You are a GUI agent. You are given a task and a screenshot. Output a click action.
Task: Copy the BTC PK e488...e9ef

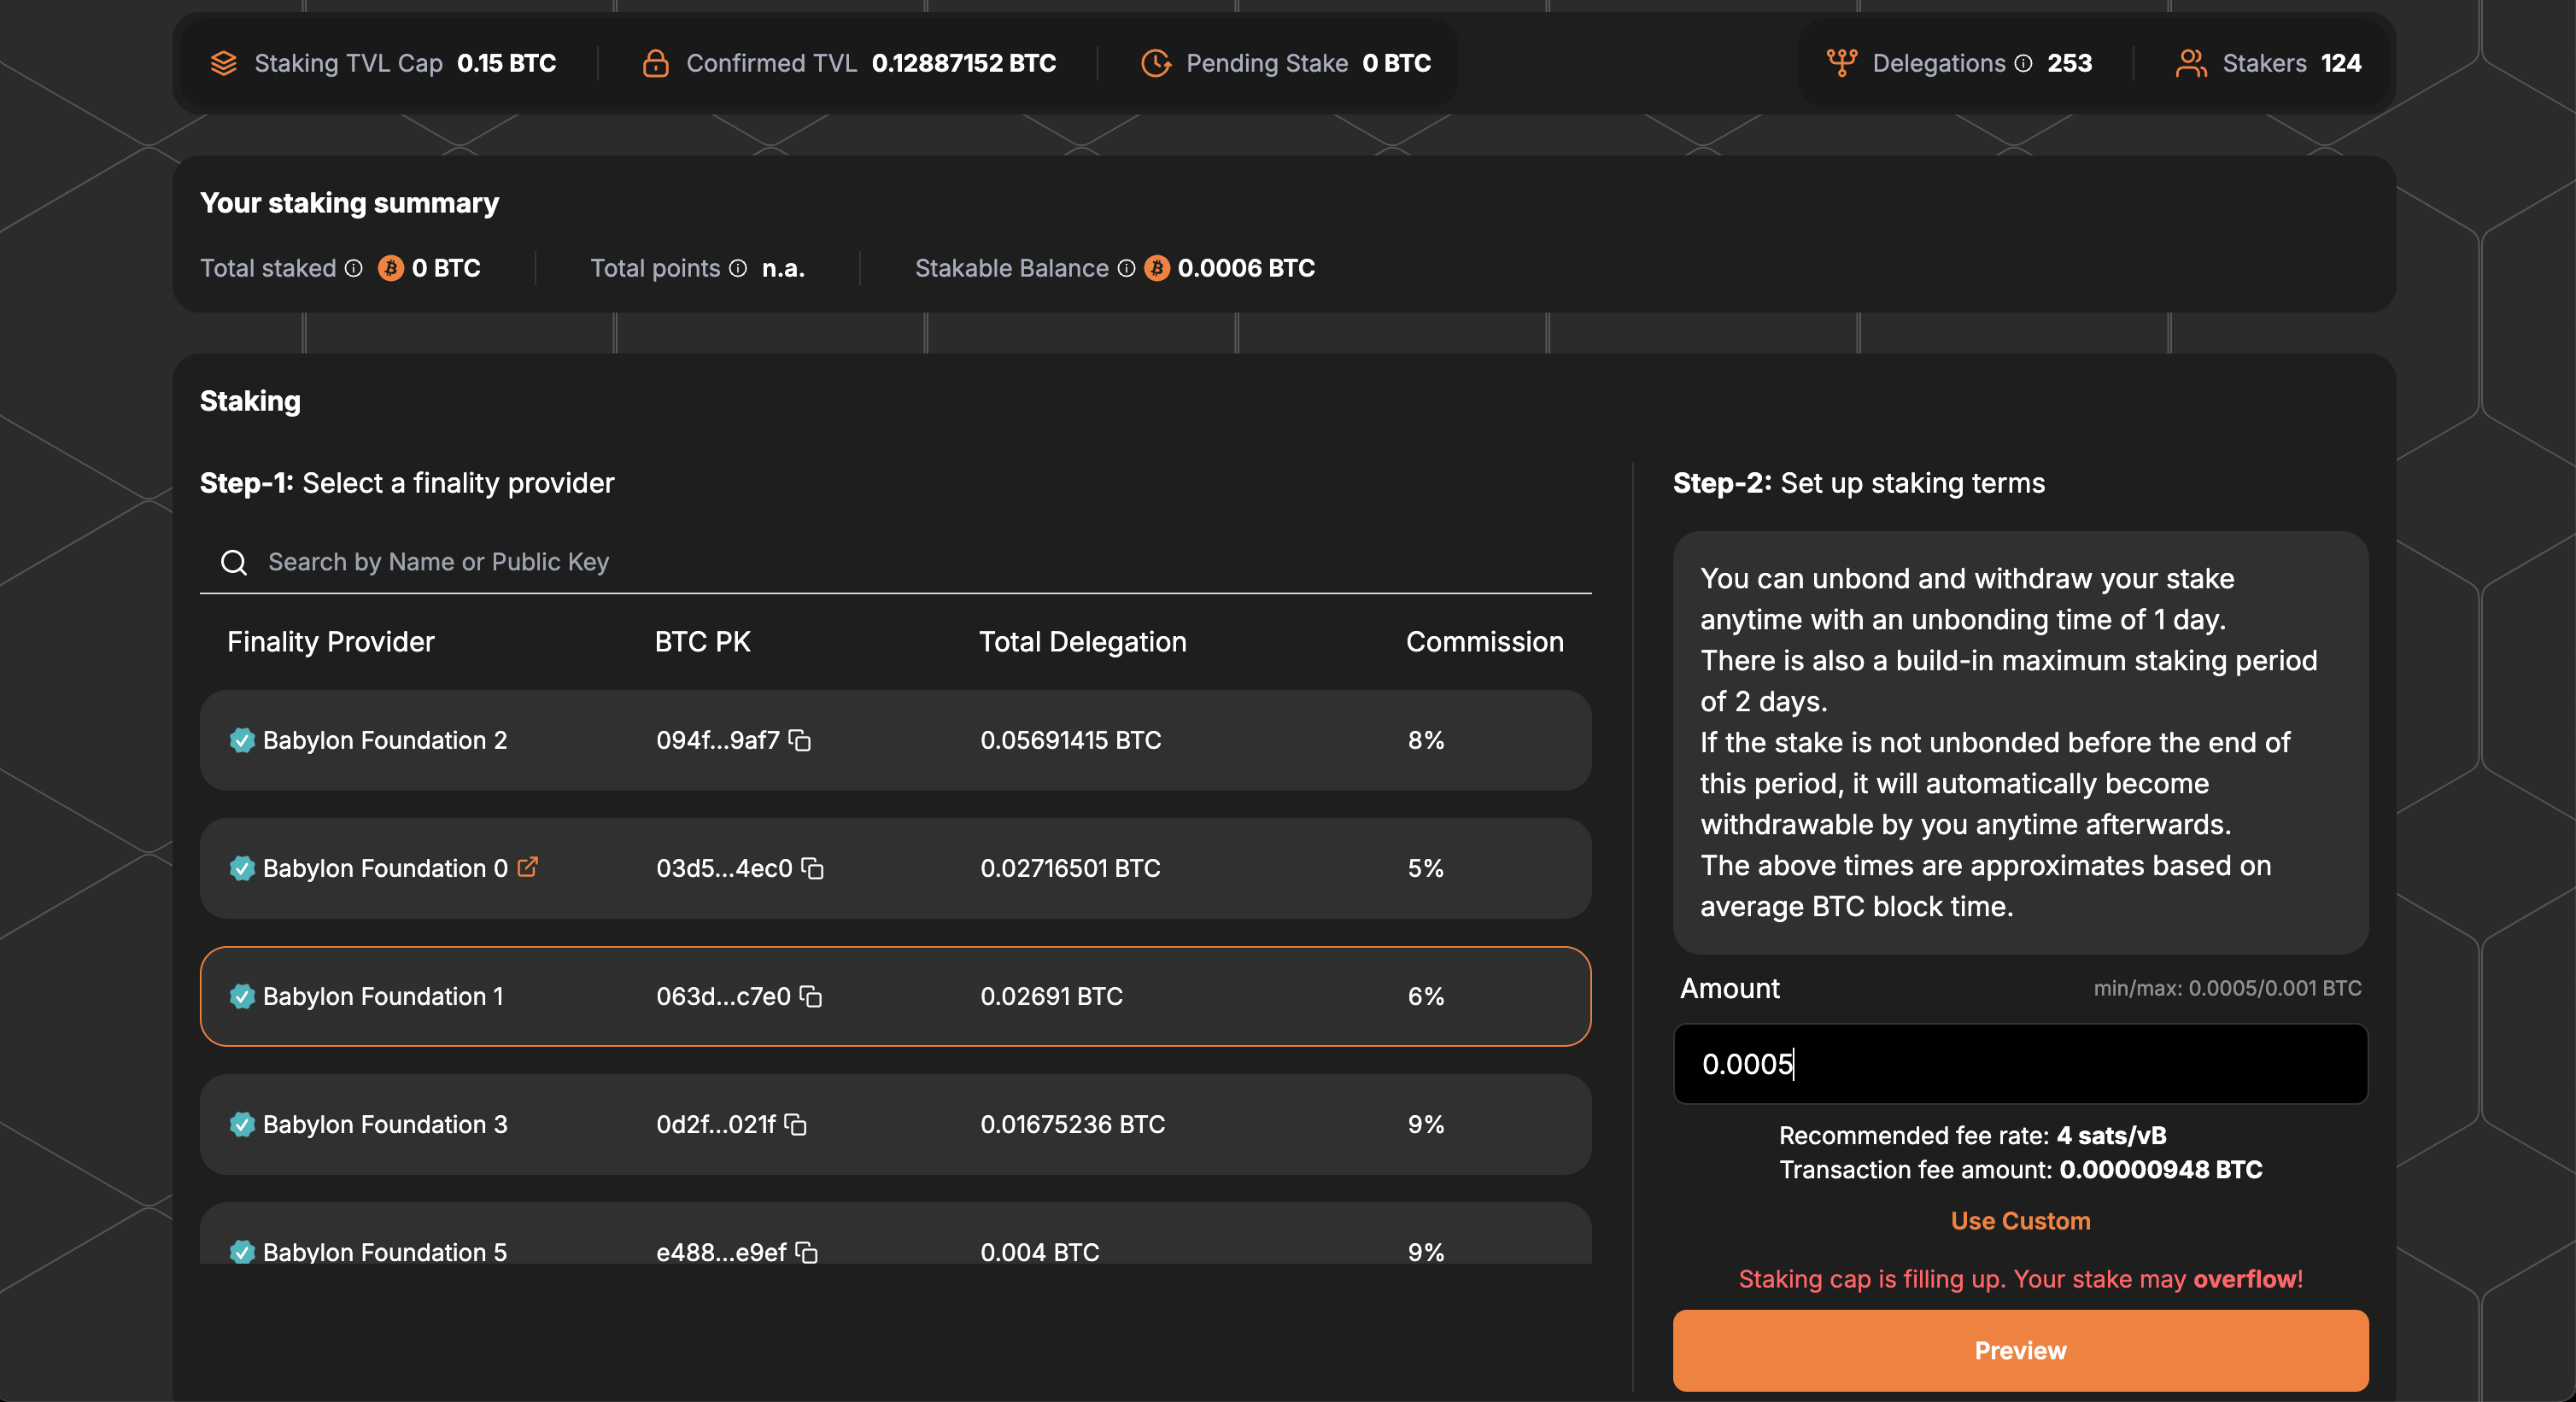[x=807, y=1252]
